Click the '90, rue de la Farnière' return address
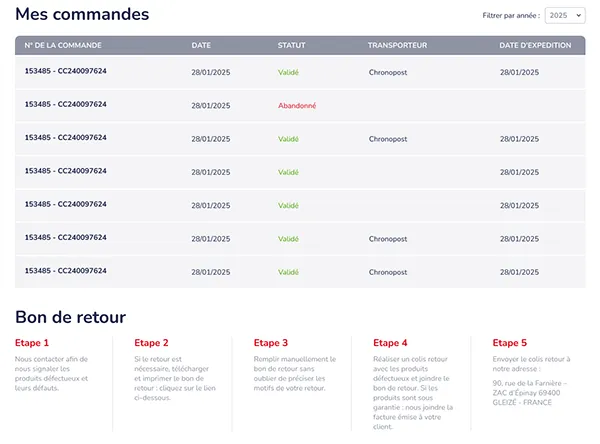Viewport: 600px width, 444px height. point(530,393)
